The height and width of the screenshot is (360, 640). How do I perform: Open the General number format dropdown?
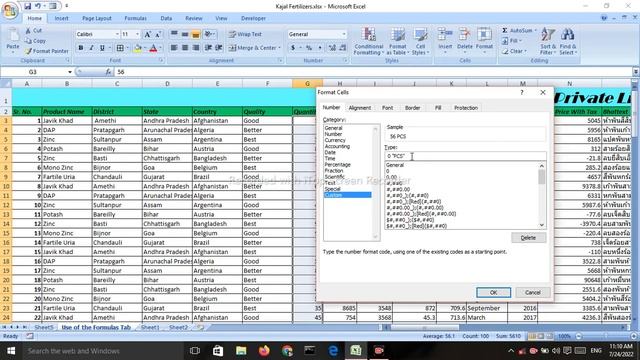344,34
